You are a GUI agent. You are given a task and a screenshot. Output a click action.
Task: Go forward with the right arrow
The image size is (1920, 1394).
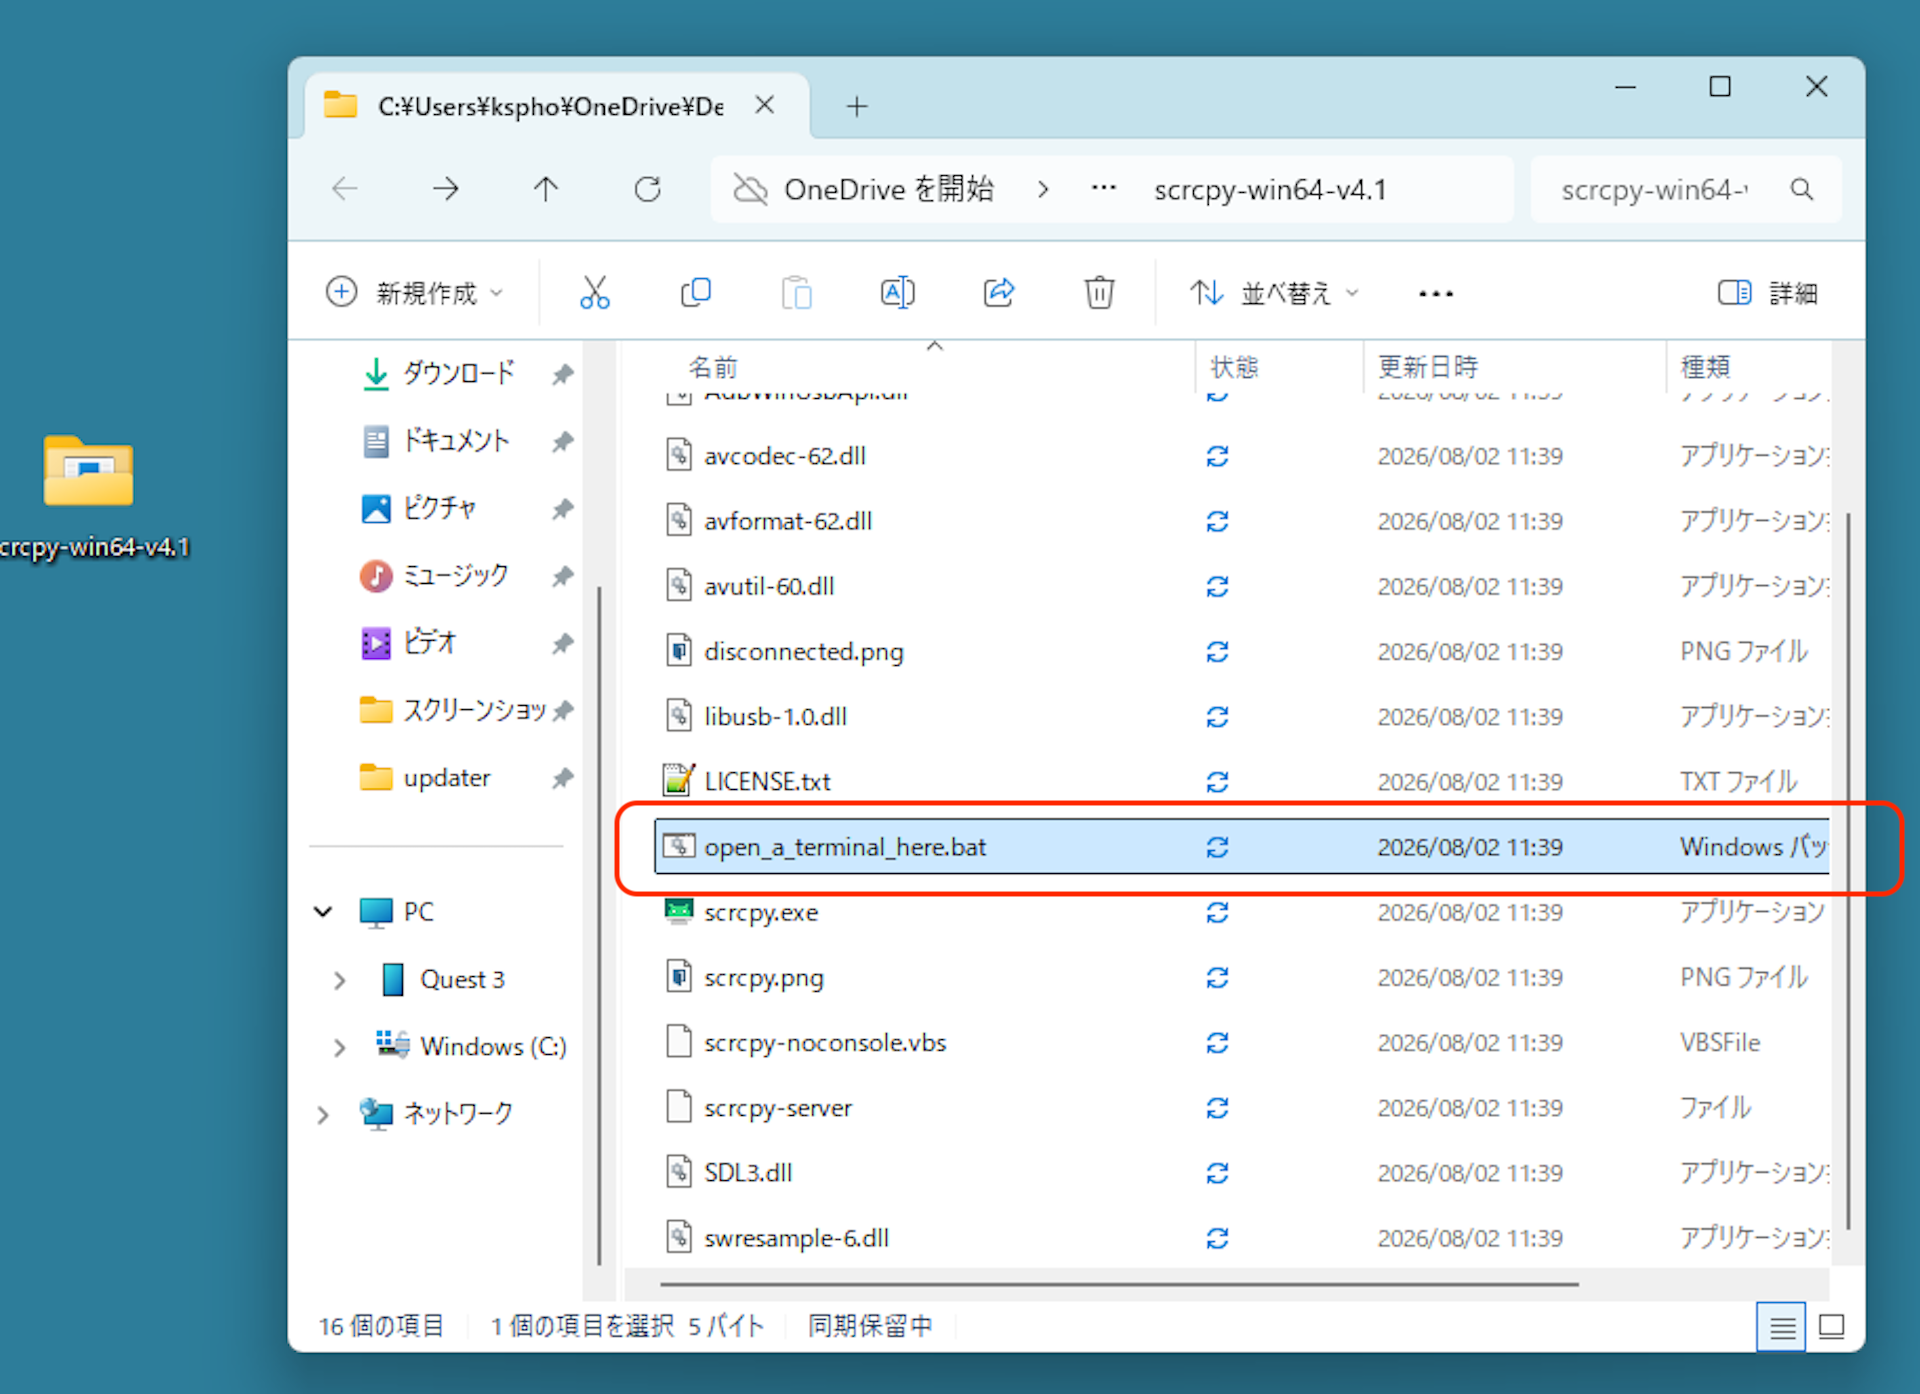pos(446,189)
